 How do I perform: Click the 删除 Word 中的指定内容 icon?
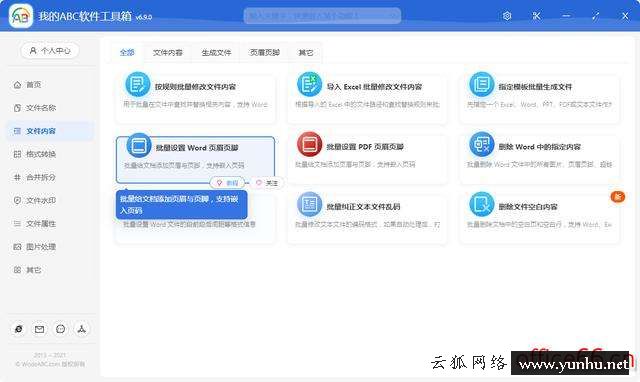[482, 144]
